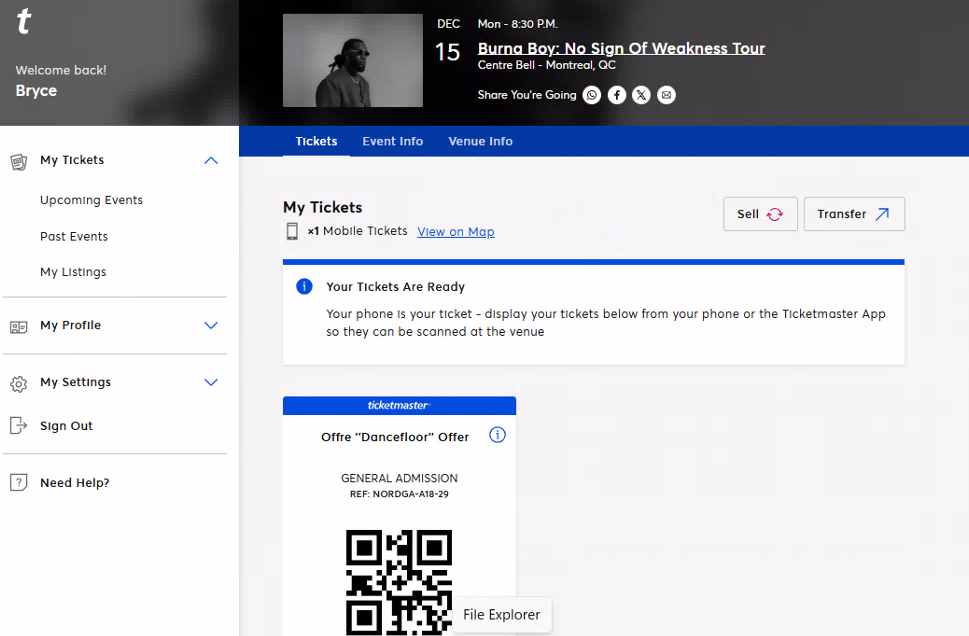Viewport: 969px width, 636px height.
Task: Click 'Your Tickets Are Ready' heading
Action: (x=396, y=287)
